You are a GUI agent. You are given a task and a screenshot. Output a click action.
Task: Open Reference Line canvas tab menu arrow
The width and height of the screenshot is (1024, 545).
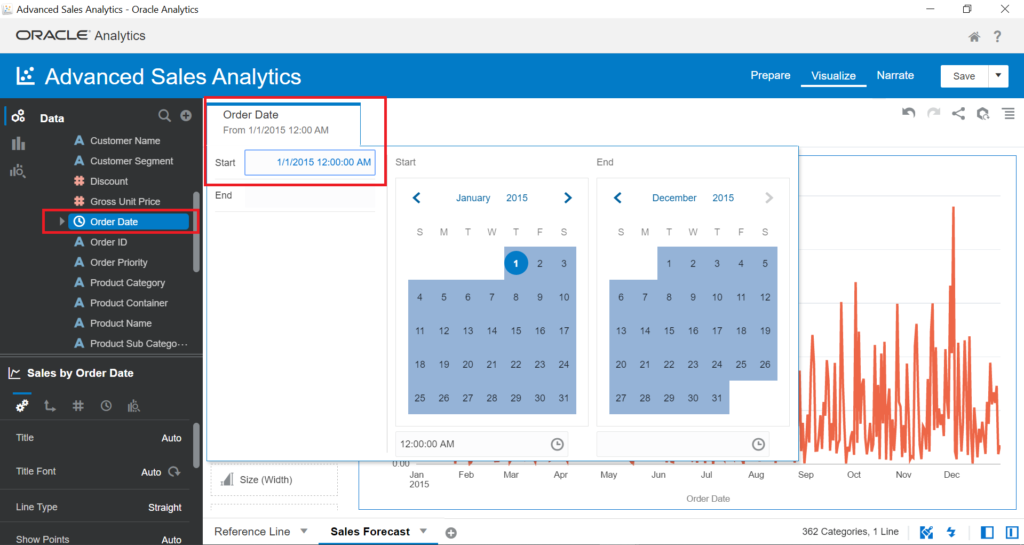304,531
